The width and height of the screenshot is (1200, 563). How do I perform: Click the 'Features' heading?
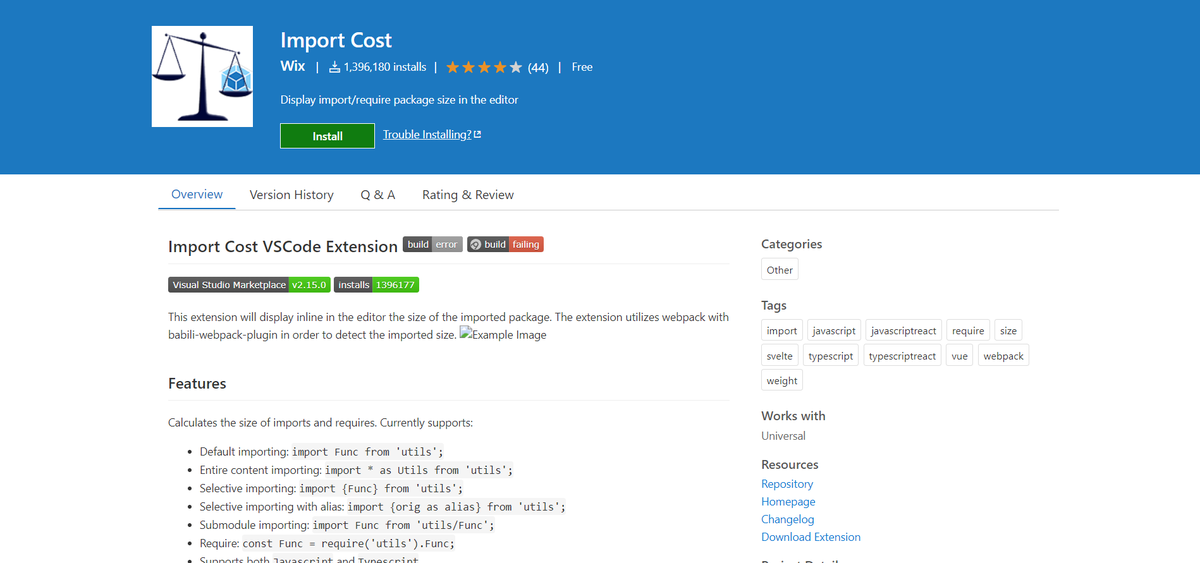197,384
